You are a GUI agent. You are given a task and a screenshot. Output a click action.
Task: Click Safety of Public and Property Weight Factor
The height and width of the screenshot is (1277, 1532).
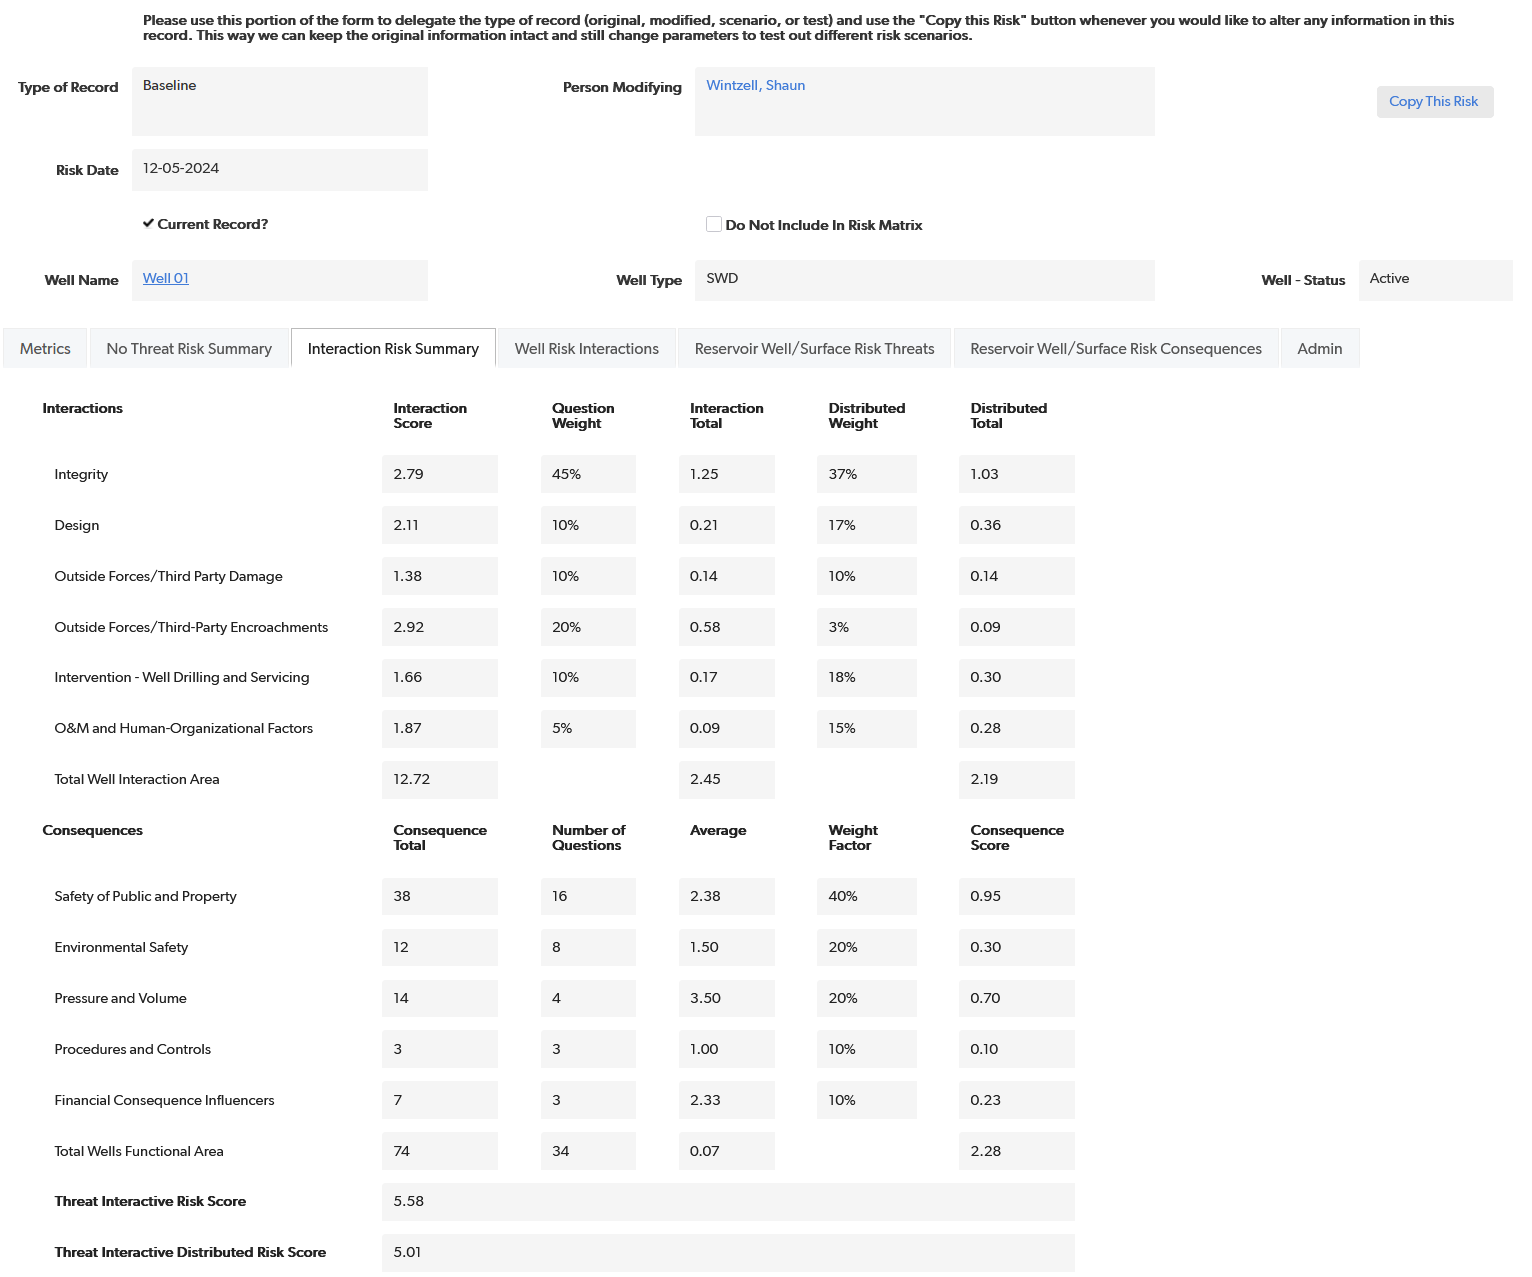[x=866, y=897]
